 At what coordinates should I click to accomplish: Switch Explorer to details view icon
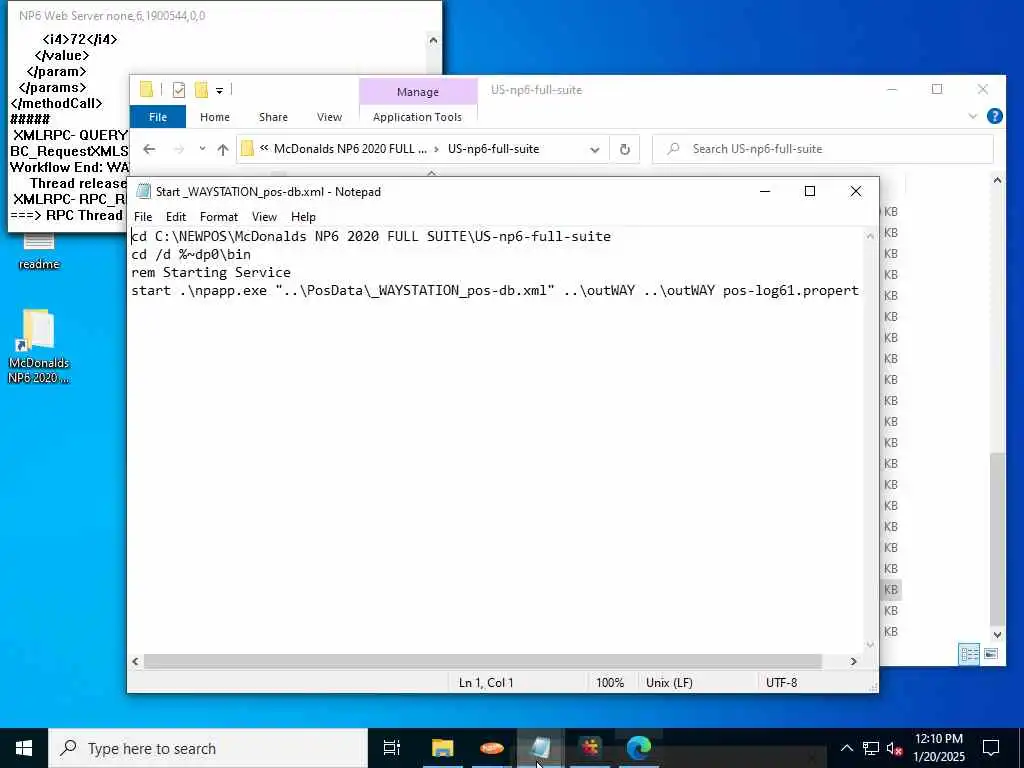click(x=969, y=654)
